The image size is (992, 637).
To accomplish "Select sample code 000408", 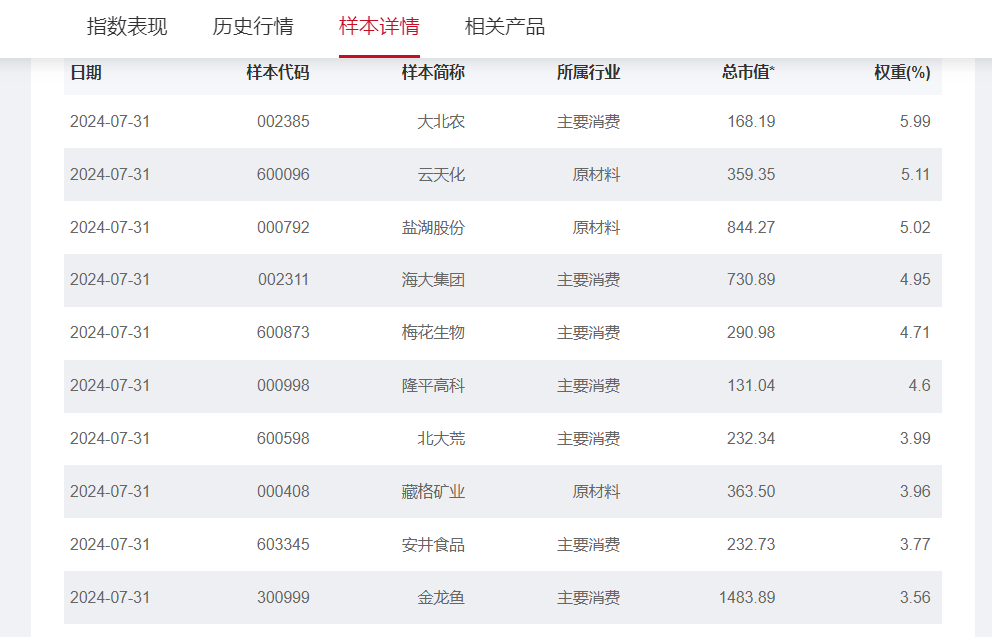I will (x=283, y=492).
